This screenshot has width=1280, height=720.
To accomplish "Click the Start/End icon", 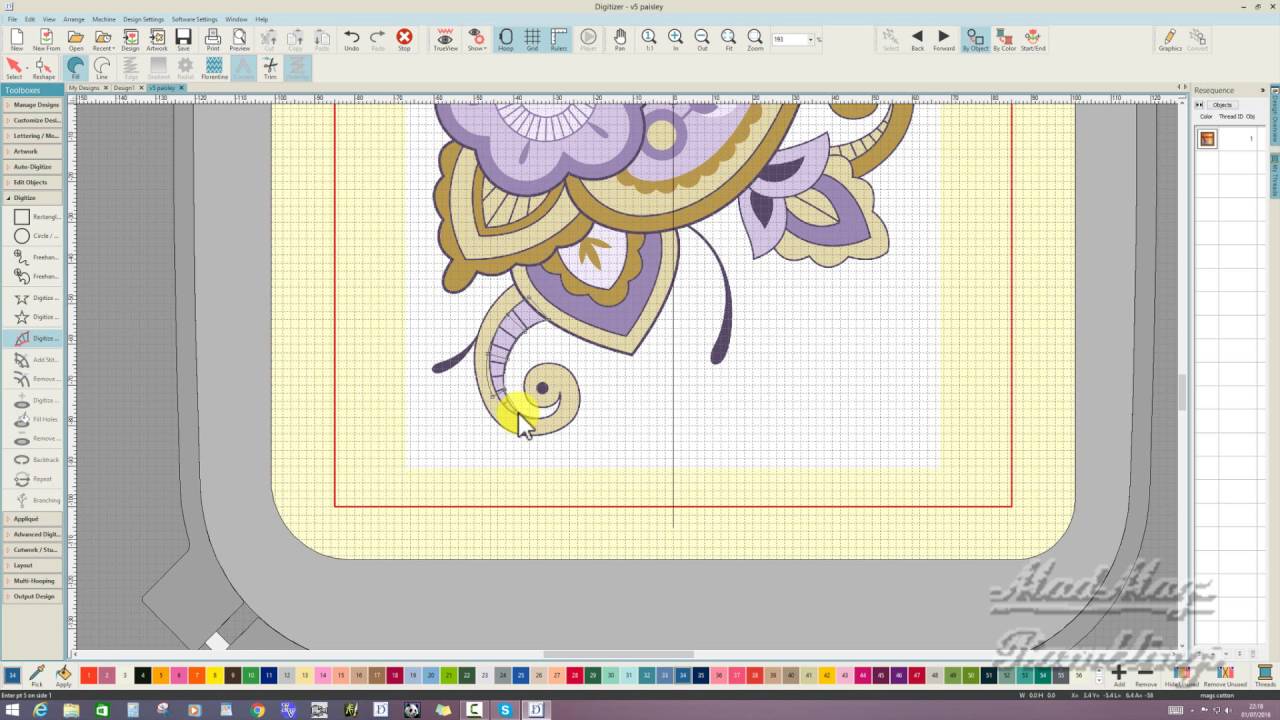I will point(1033,40).
